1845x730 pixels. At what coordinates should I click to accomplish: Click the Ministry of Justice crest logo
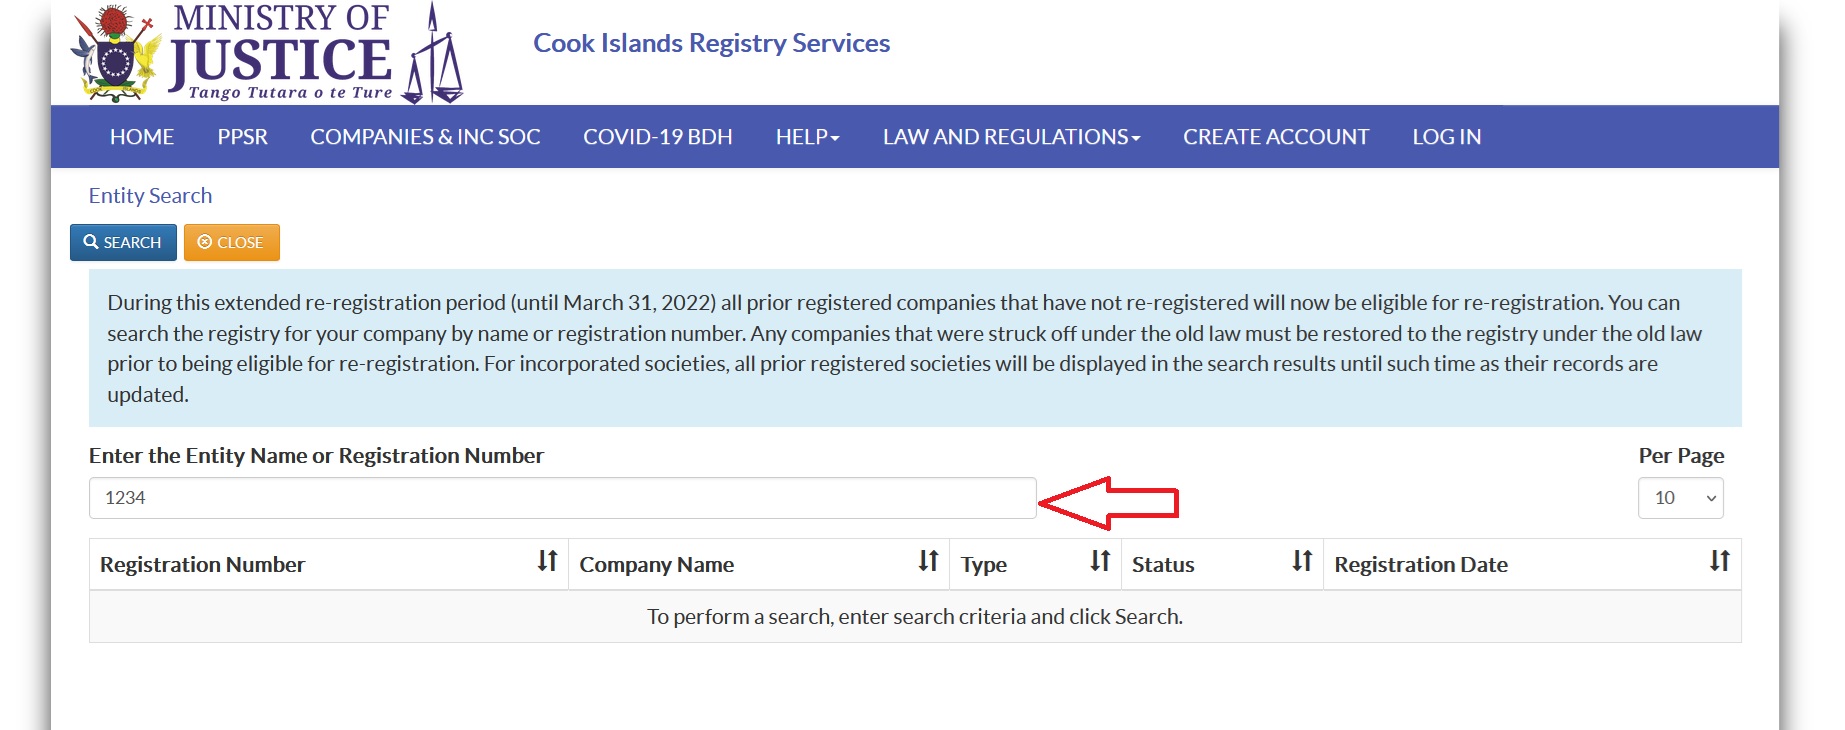(x=116, y=55)
